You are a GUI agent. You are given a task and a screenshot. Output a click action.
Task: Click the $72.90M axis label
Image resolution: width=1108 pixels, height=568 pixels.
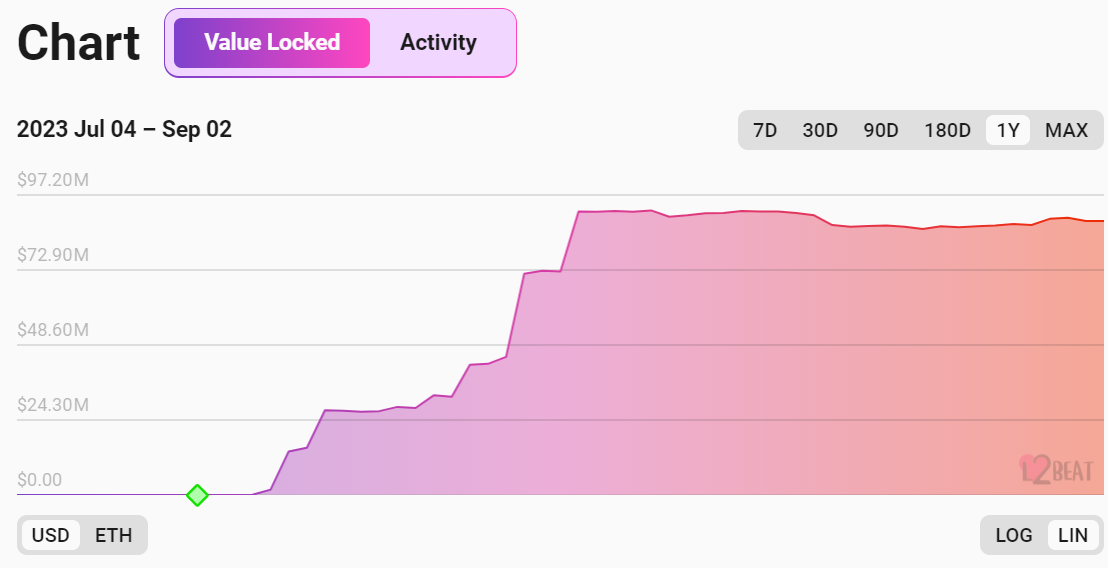pos(54,255)
